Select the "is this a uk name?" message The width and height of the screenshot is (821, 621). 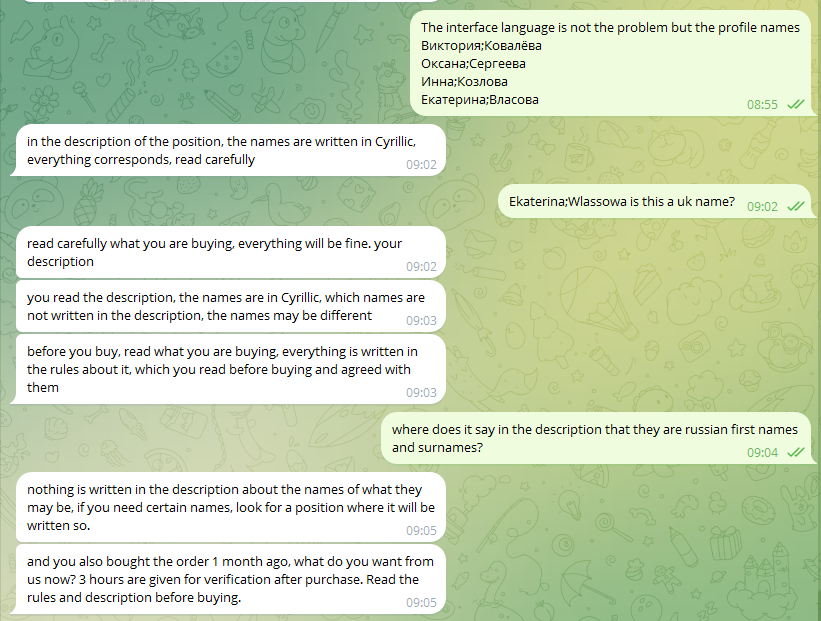coord(621,202)
